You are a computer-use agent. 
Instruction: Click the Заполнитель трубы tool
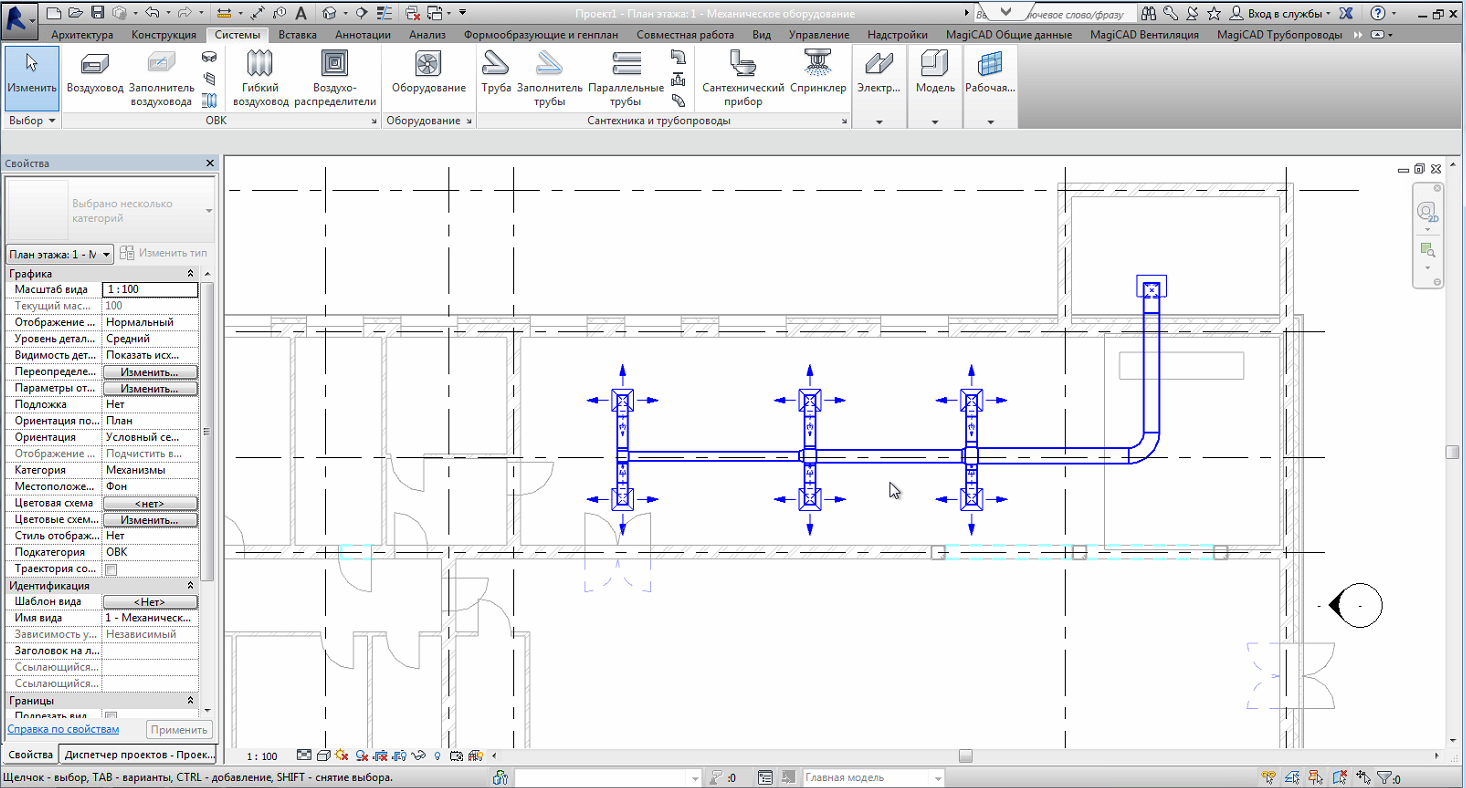pyautogui.click(x=549, y=77)
